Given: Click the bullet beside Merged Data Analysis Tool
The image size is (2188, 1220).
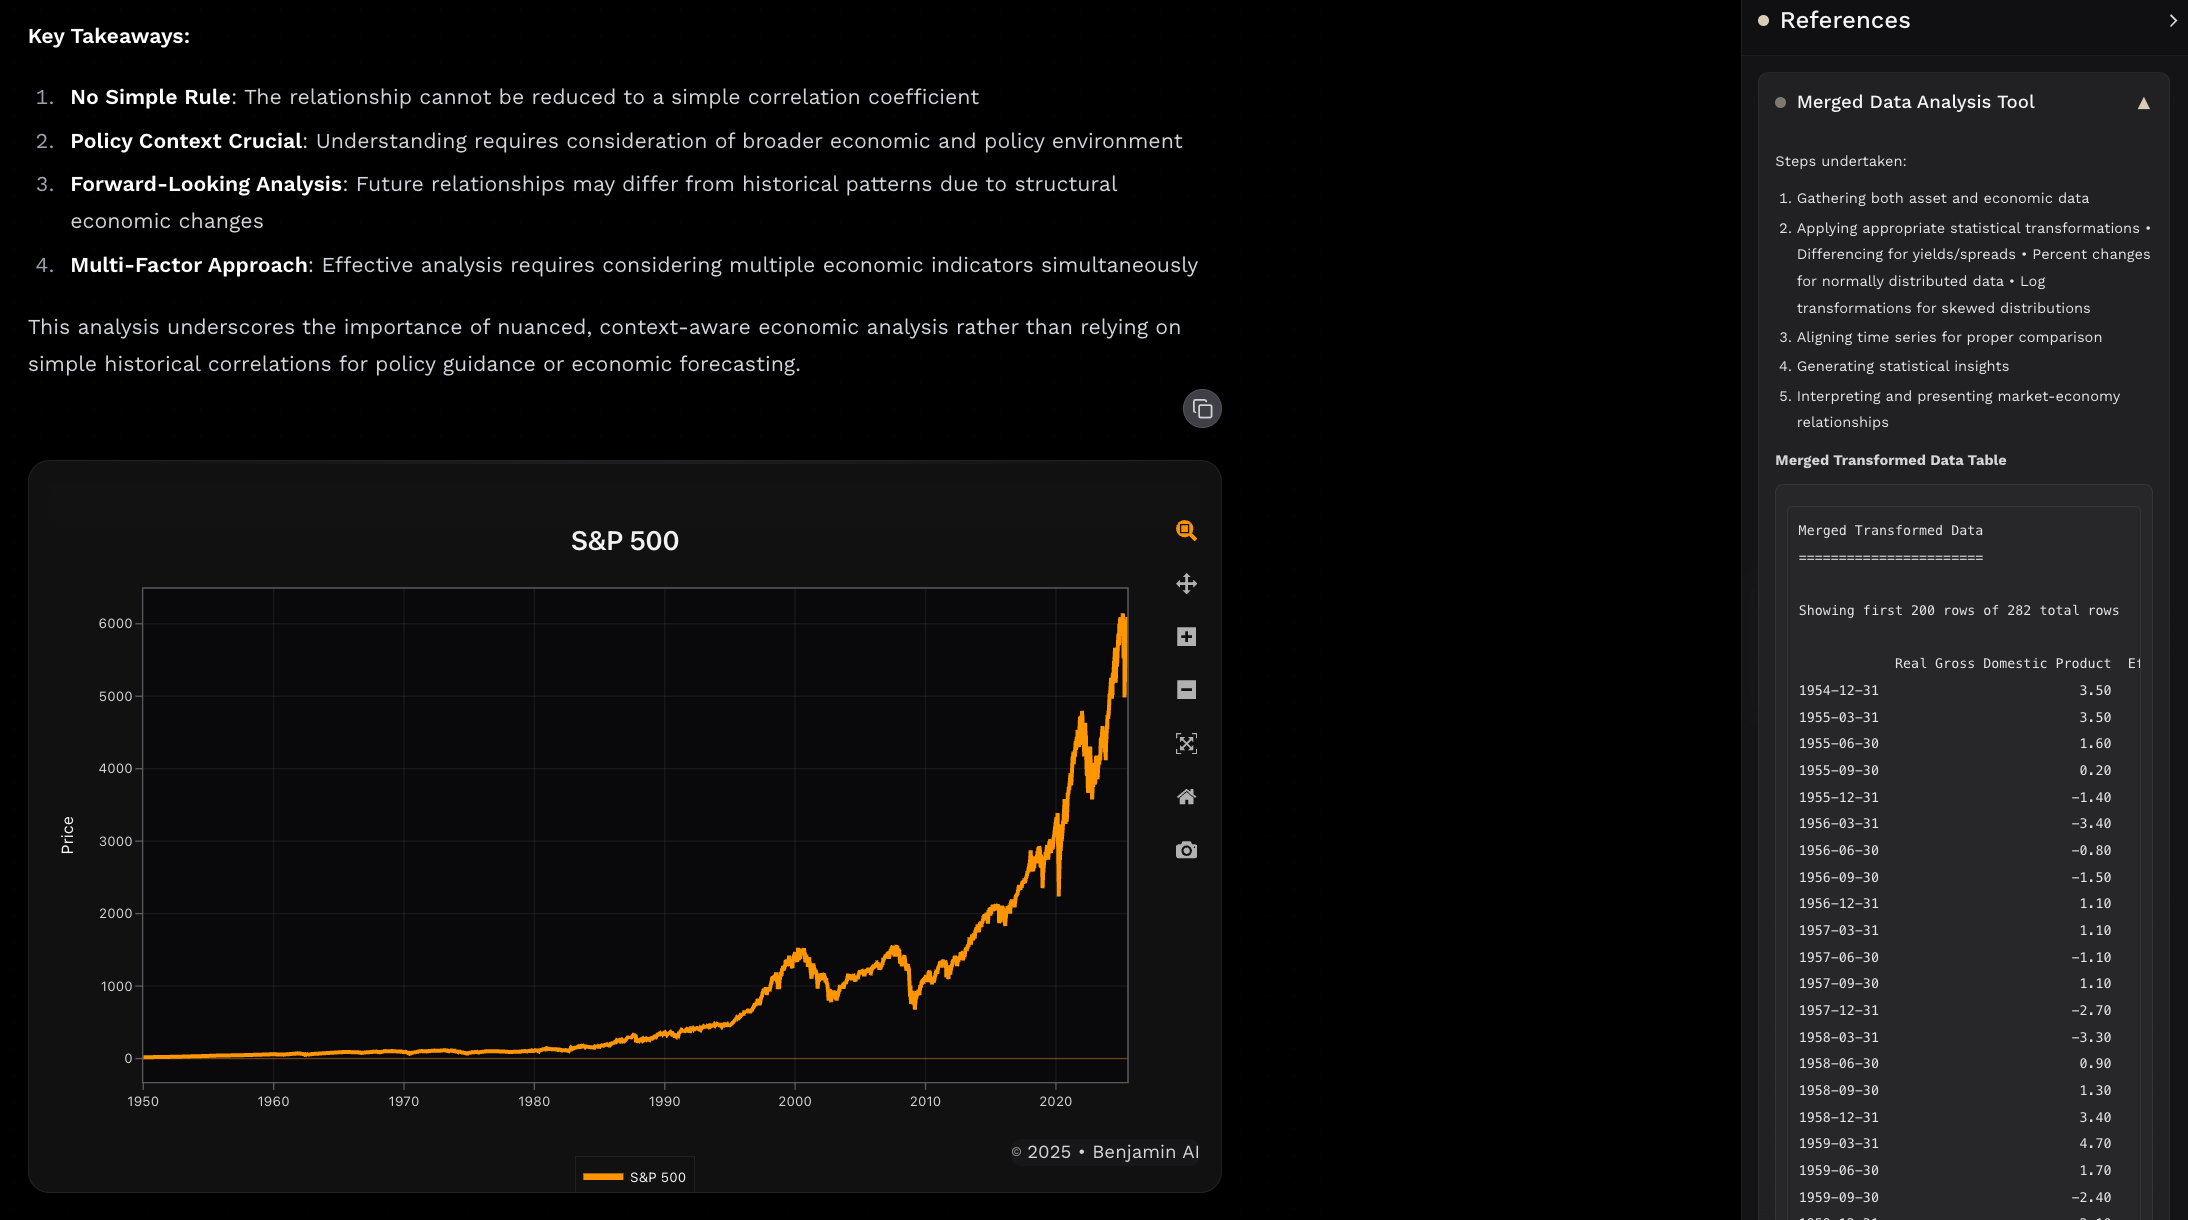Looking at the screenshot, I should click(x=1780, y=101).
